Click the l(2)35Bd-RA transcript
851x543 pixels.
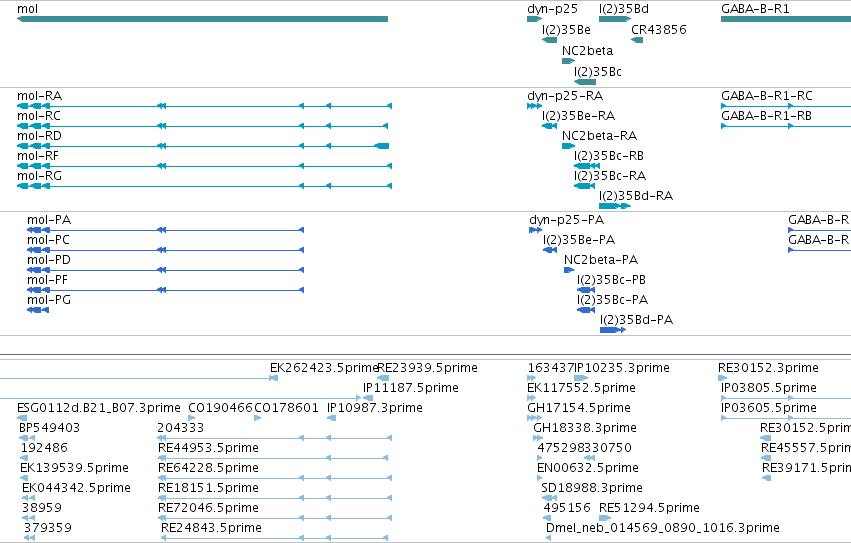(x=615, y=206)
